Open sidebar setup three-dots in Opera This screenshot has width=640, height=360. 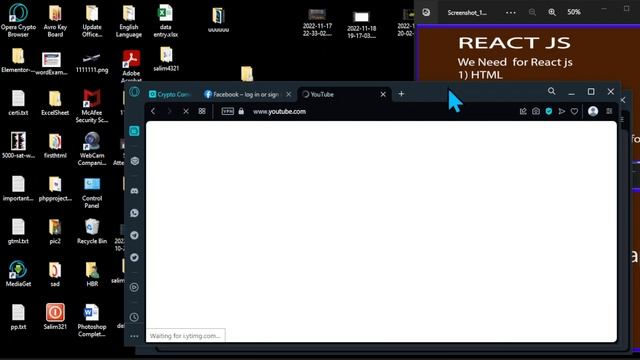(x=134, y=336)
